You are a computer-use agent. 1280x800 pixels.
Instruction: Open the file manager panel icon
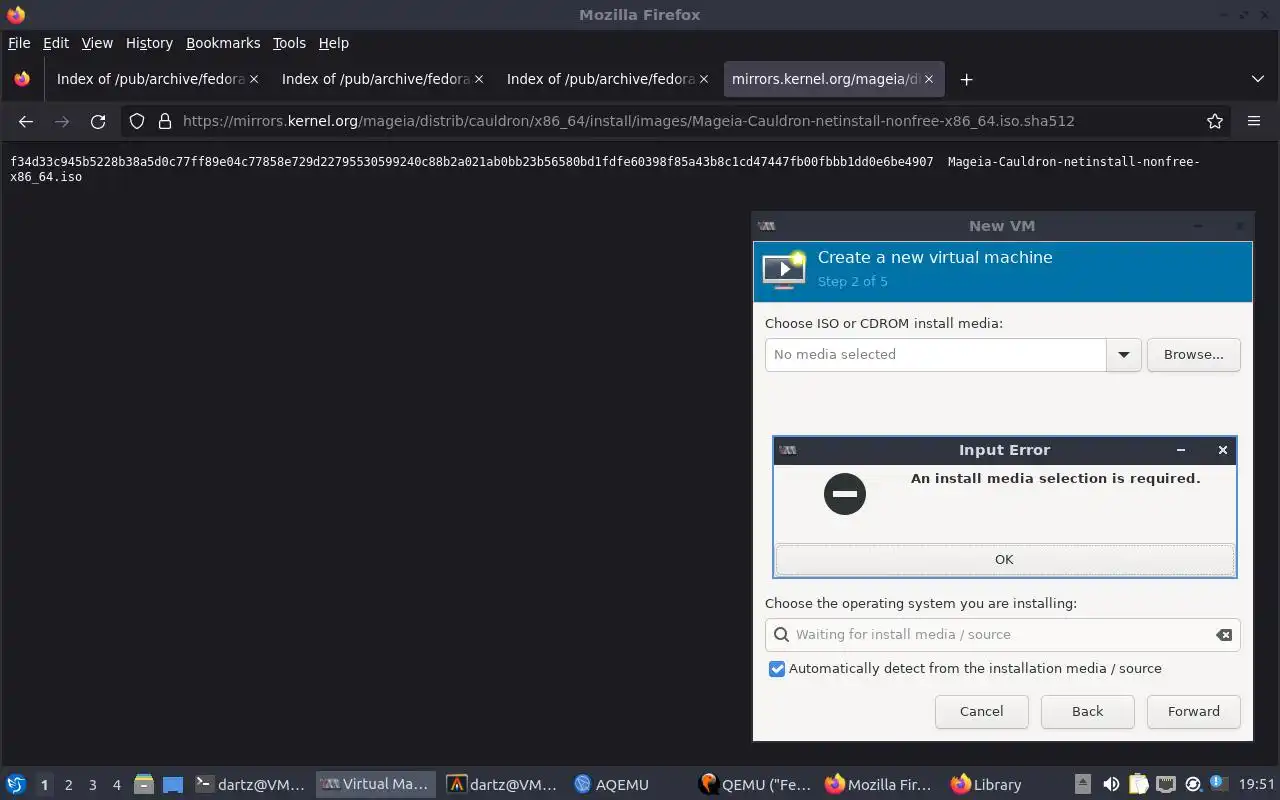(x=144, y=785)
